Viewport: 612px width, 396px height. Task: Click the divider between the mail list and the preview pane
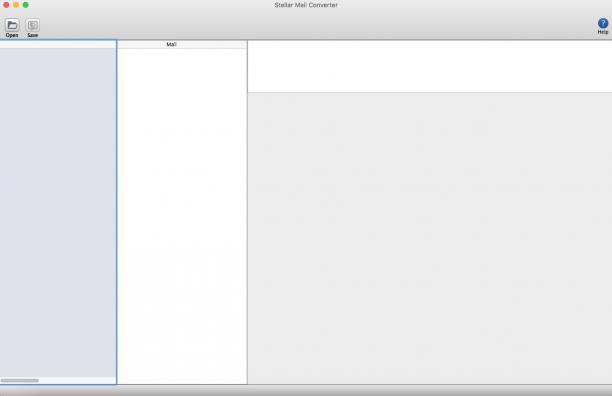(247, 212)
